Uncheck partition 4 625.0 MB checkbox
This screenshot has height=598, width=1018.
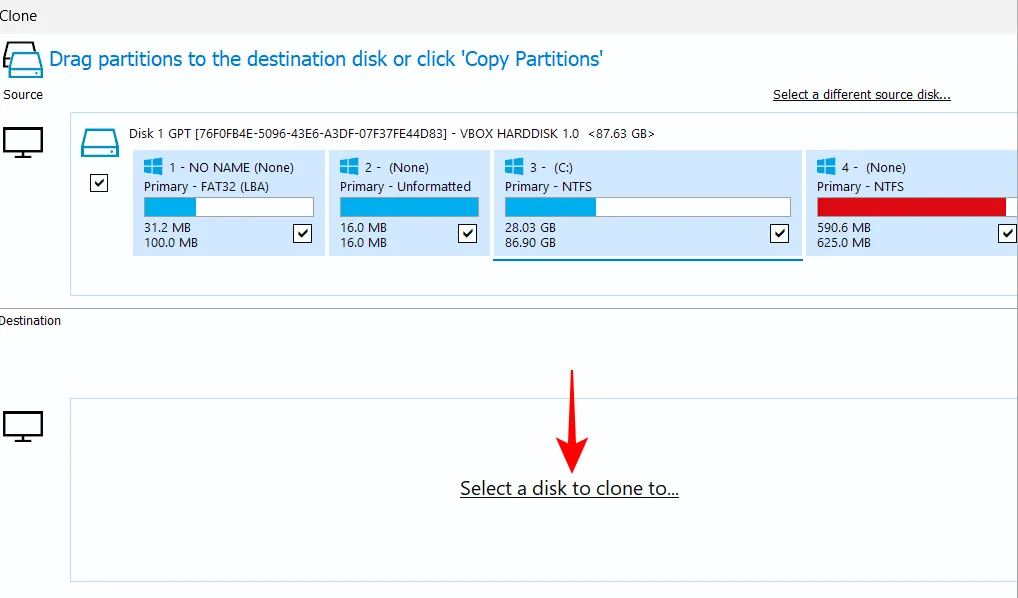click(x=1007, y=233)
